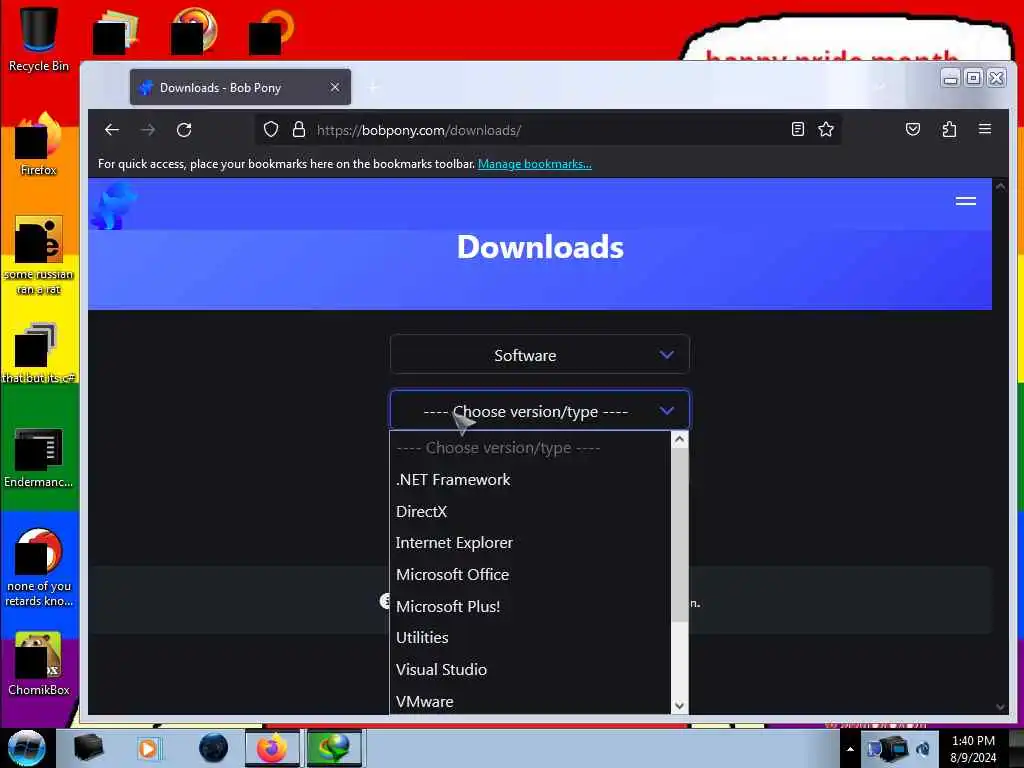Select the ChomikBox desktop icon

click(38, 664)
